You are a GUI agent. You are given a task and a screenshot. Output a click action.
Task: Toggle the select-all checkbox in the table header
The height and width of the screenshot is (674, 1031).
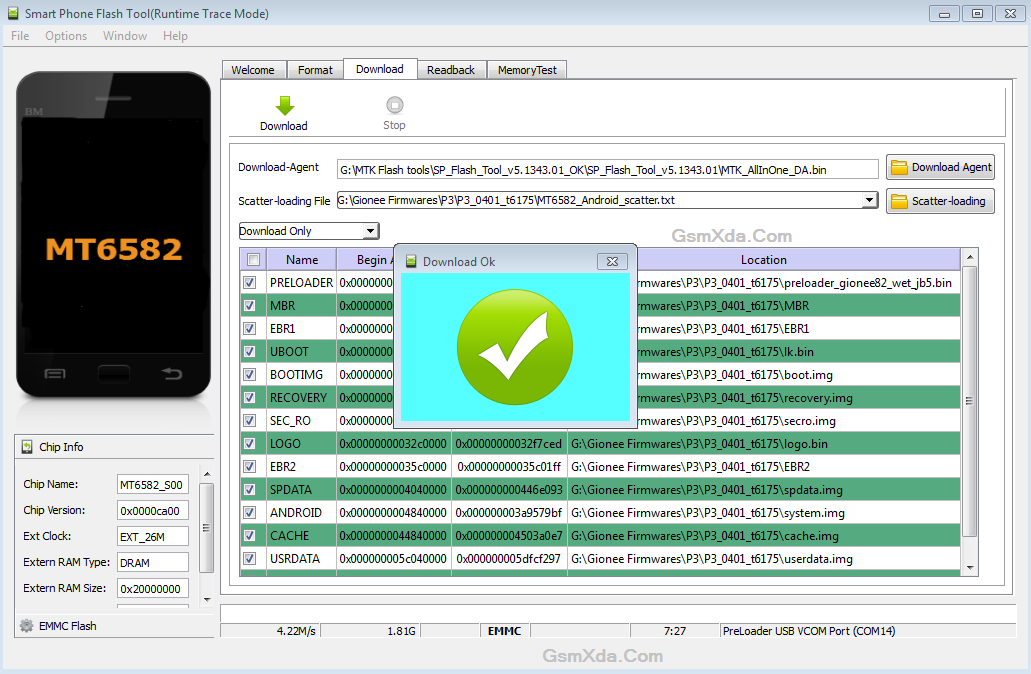coord(254,260)
